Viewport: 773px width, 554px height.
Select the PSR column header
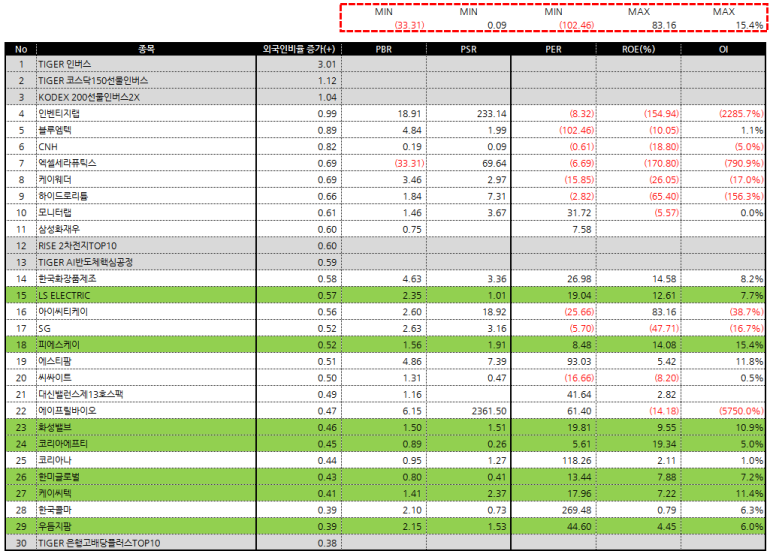pos(468,49)
